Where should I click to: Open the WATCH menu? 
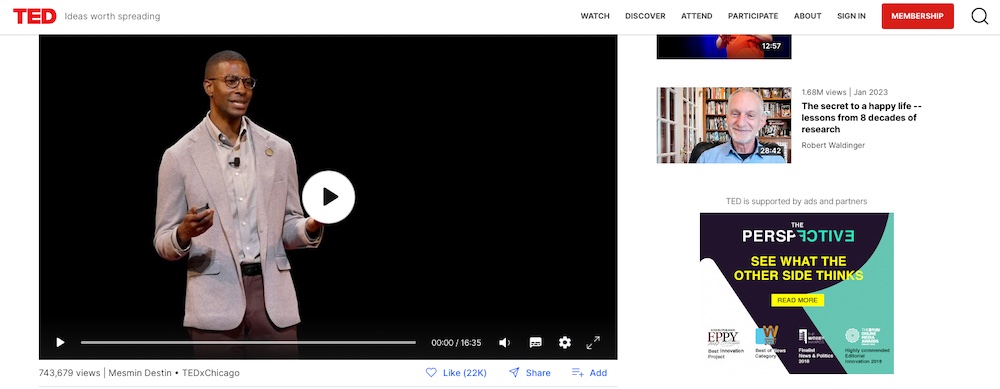pyautogui.click(x=595, y=16)
